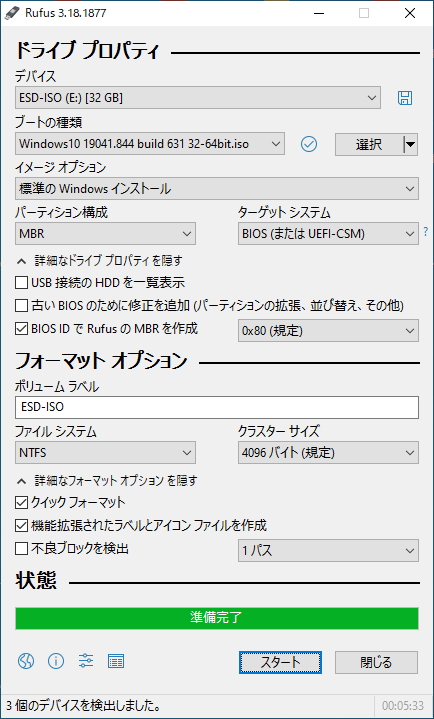The width and height of the screenshot is (434, 719).
Task: Click the checksum checkmark circle icon
Action: (309, 144)
